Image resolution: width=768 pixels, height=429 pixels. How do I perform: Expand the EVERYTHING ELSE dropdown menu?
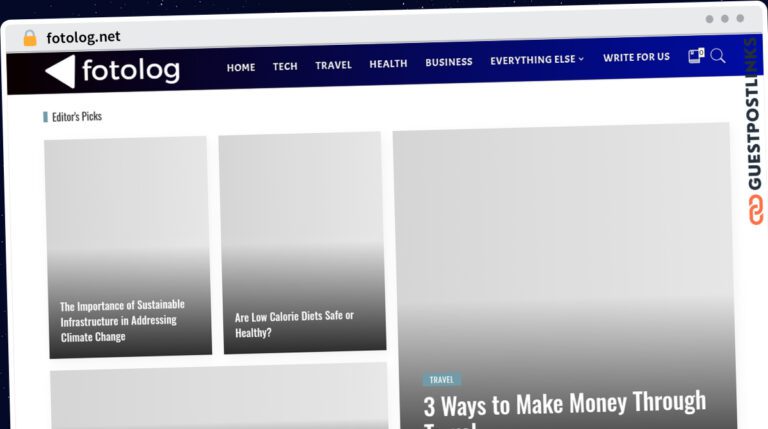tap(537, 60)
